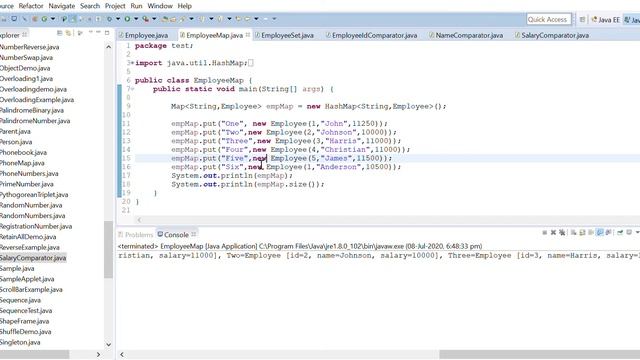The height and width of the screenshot is (360, 640).
Task: Select SalaryComparator.java in the explorer list
Action: click(33, 258)
